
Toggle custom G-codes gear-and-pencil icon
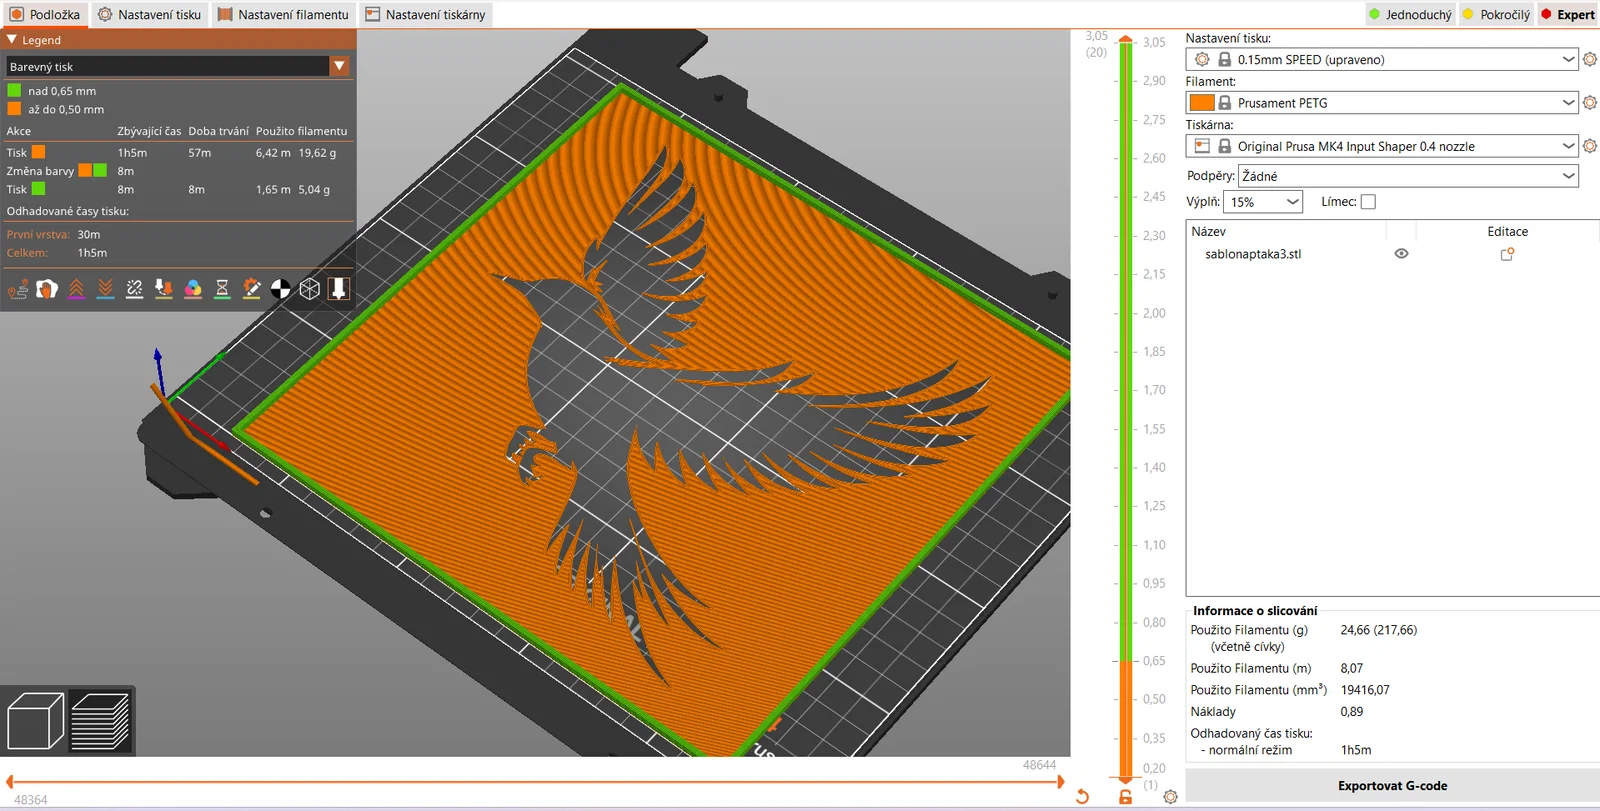coord(252,289)
